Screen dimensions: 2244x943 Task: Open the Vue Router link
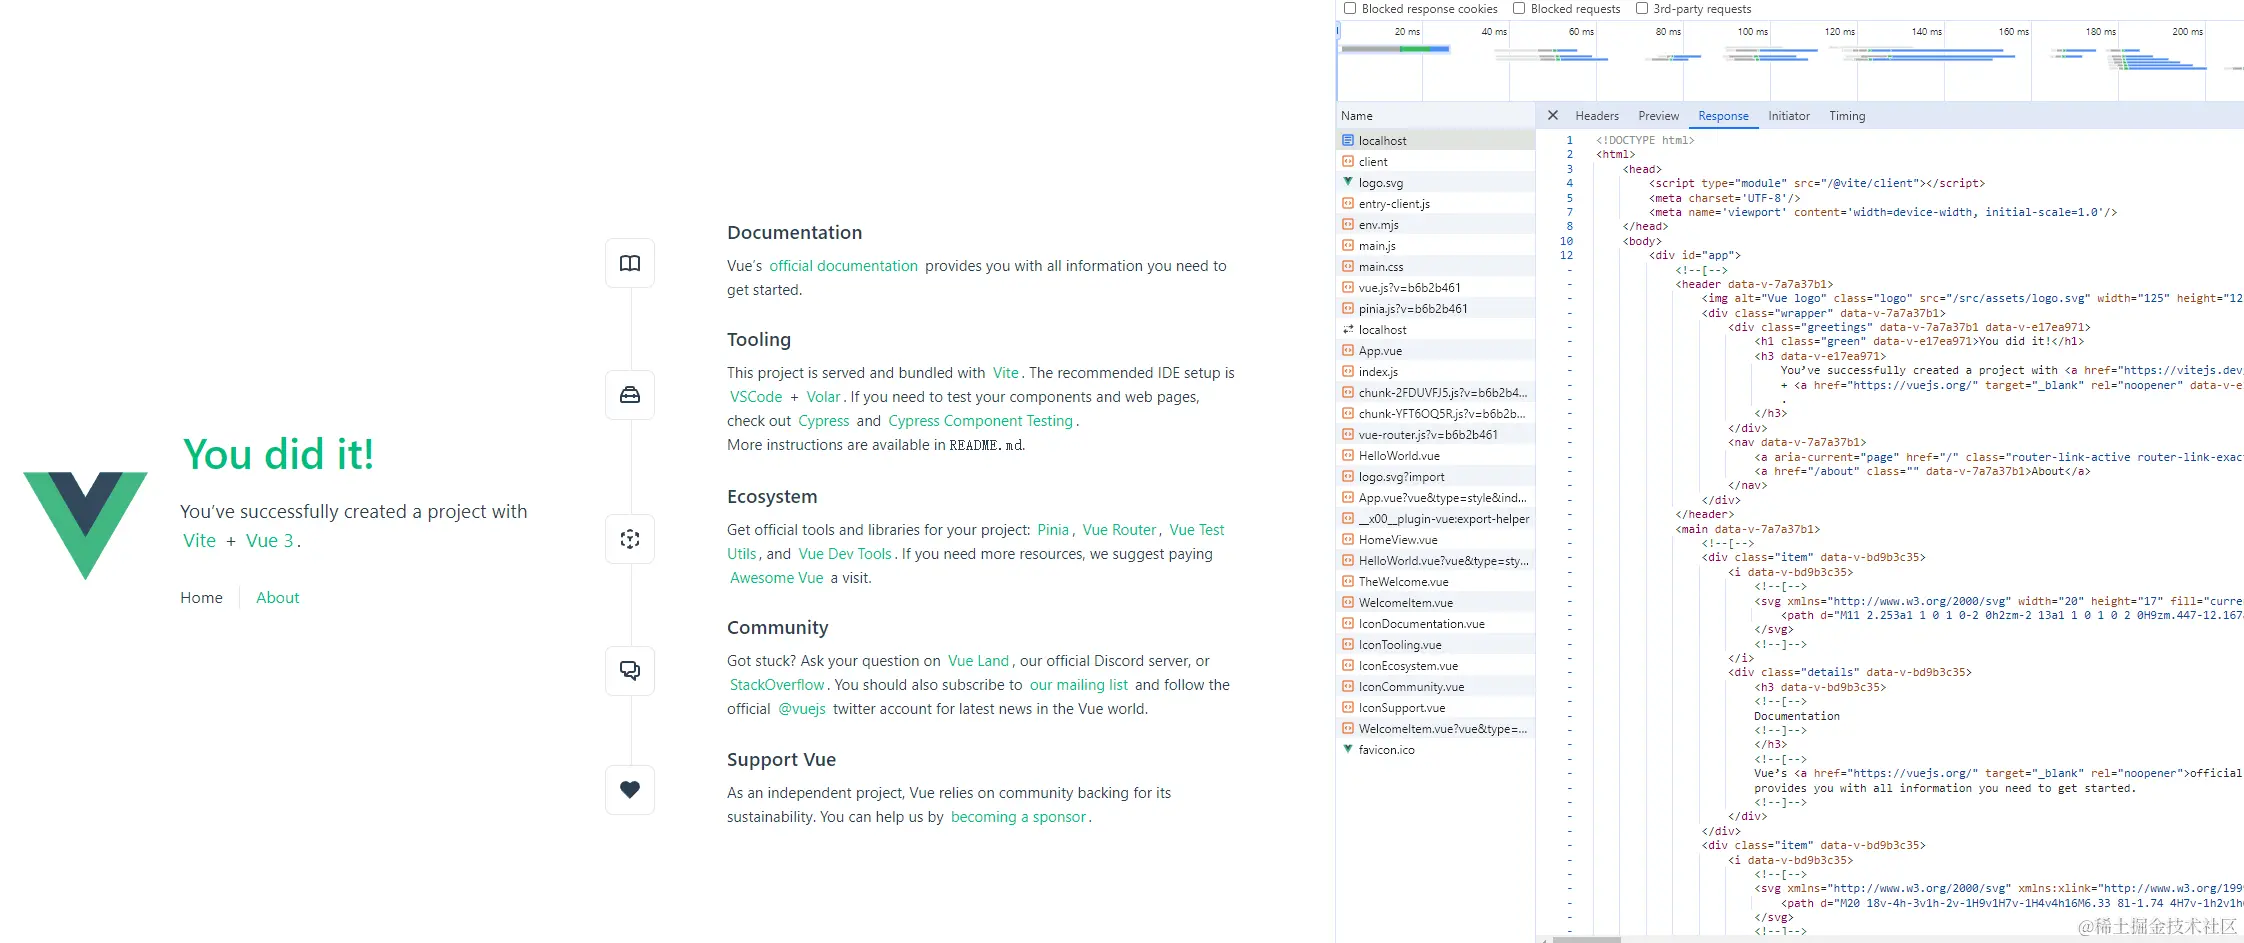(1119, 530)
